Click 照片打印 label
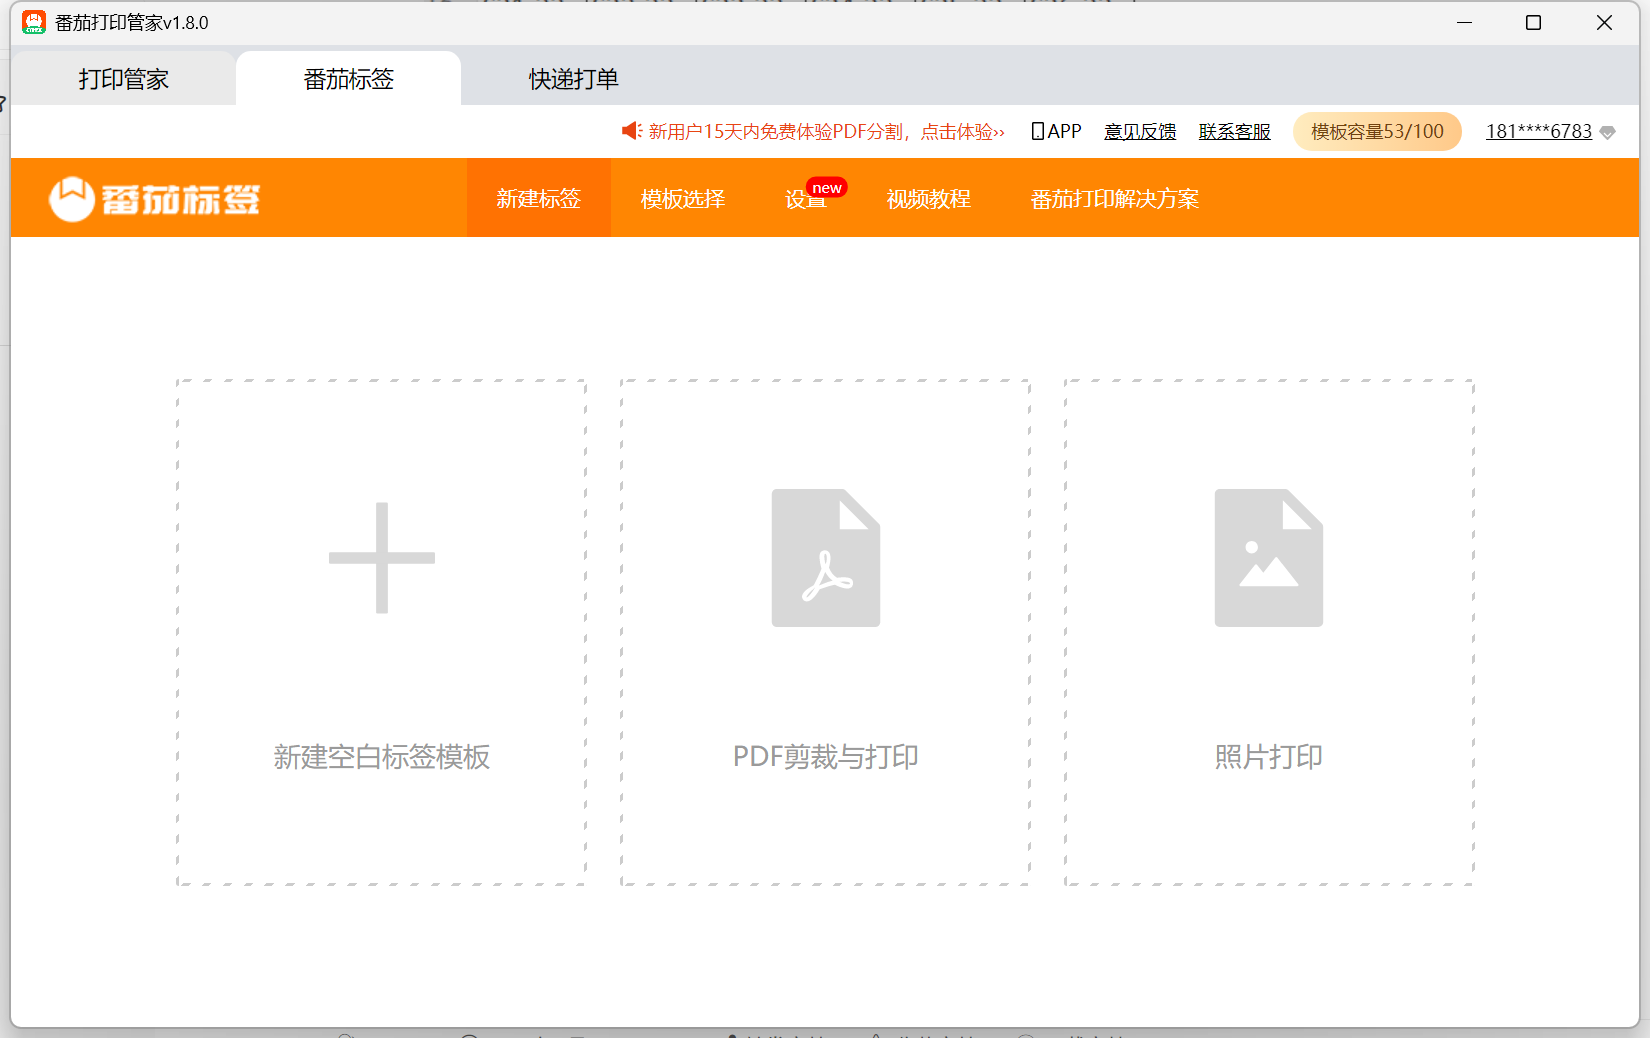This screenshot has height=1038, width=1650. coord(1269,757)
